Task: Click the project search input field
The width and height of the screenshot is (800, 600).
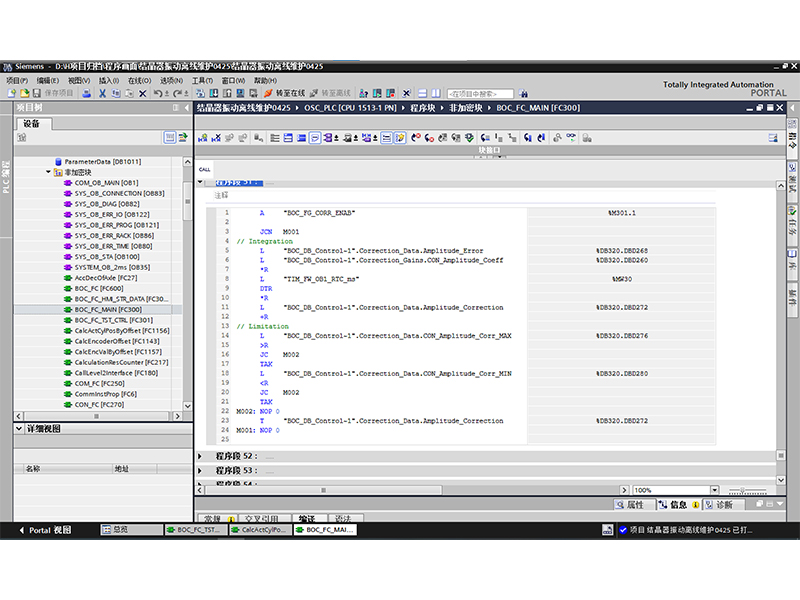Action: [x=480, y=93]
